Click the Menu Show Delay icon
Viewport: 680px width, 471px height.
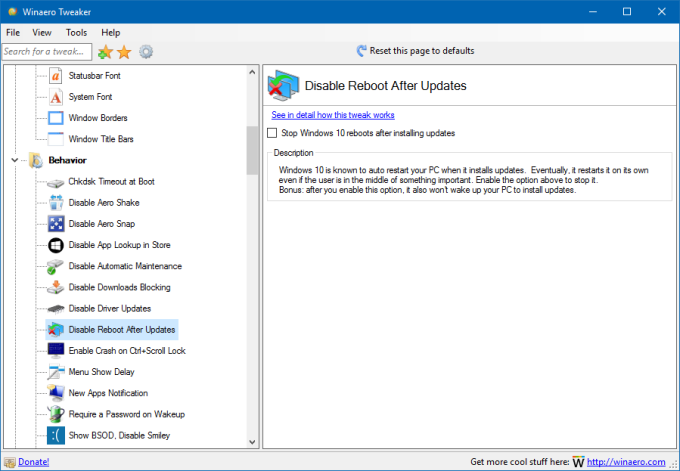pyautogui.click(x=56, y=372)
